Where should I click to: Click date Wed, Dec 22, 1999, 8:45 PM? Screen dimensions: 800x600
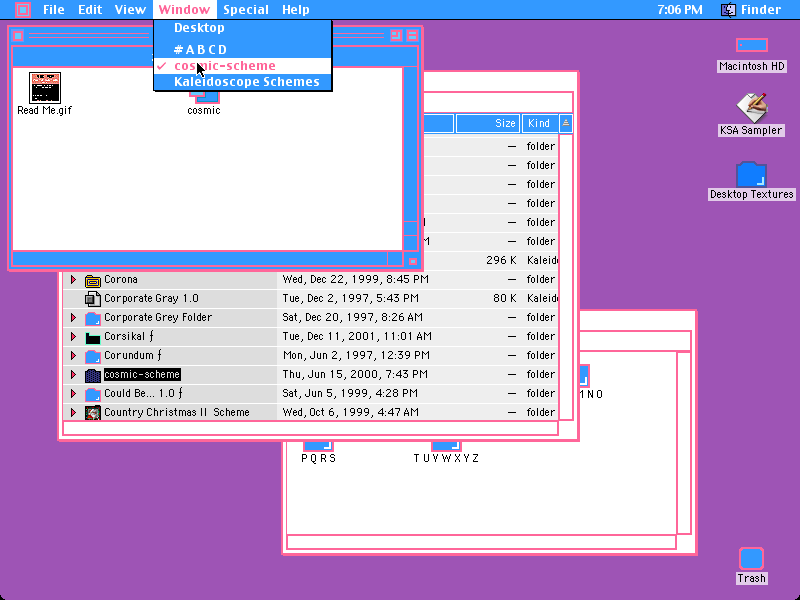click(x=356, y=280)
